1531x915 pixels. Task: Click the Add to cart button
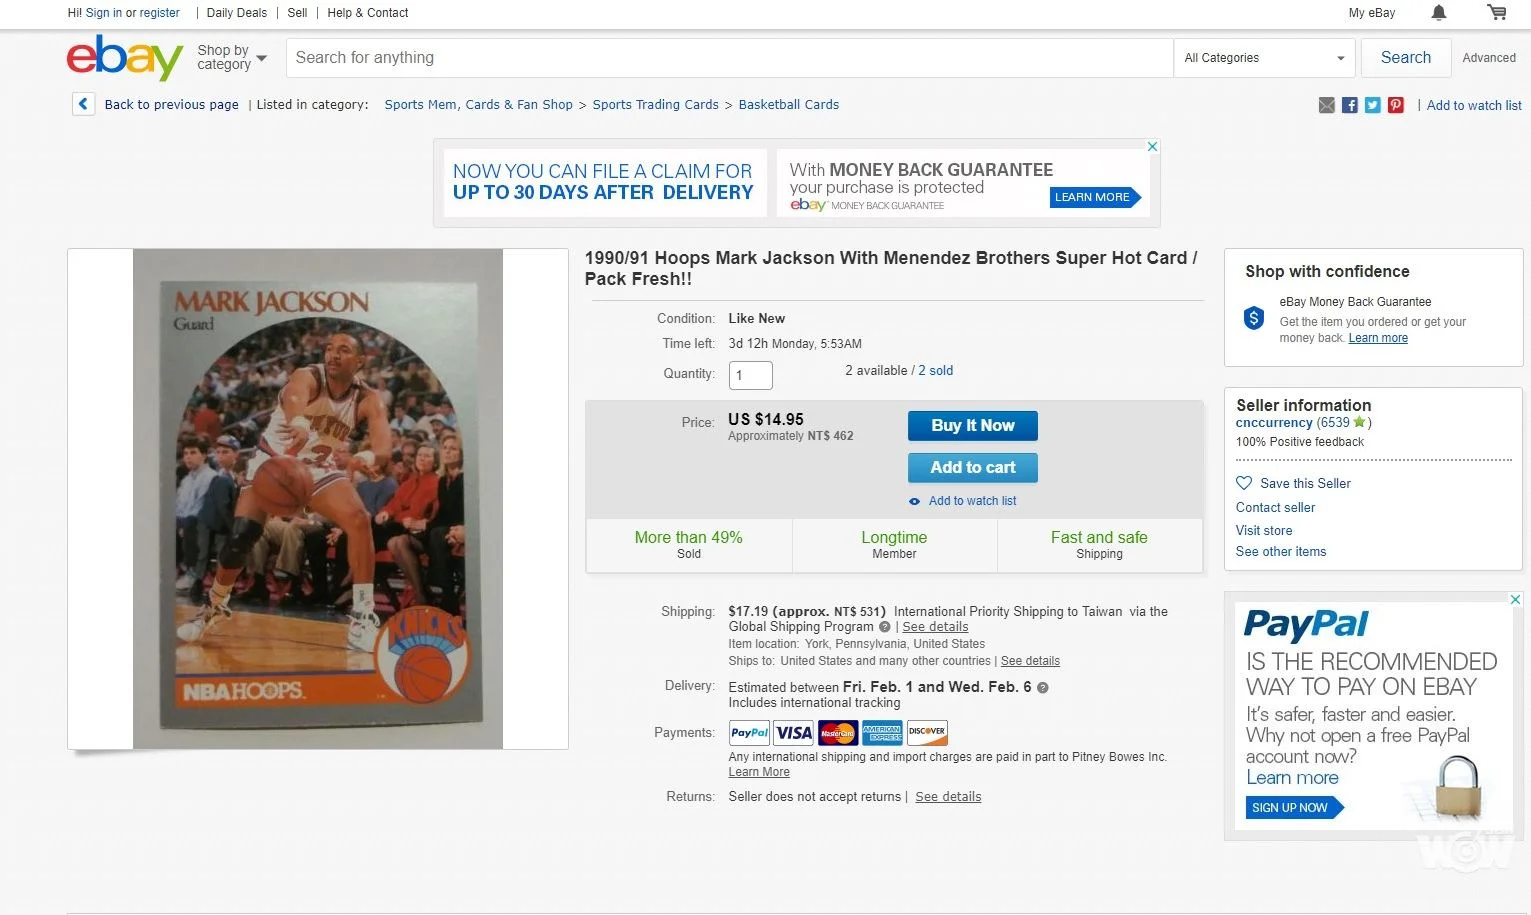[x=973, y=468]
